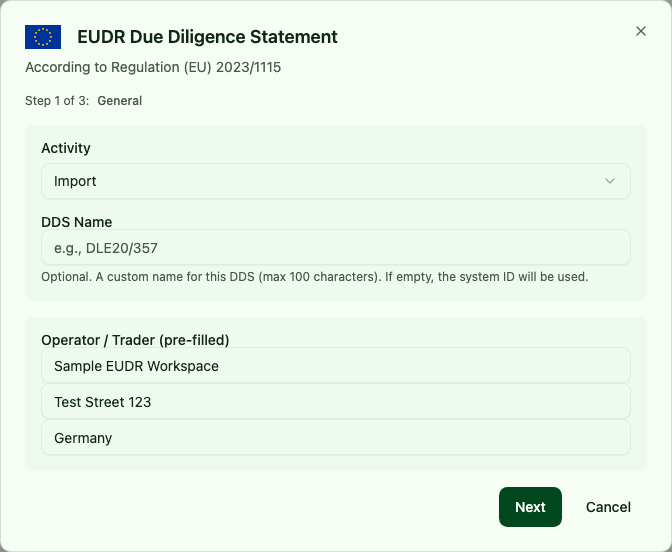
Task: Click the Operator / Trader (pre-filled) label
Action: coord(135,340)
